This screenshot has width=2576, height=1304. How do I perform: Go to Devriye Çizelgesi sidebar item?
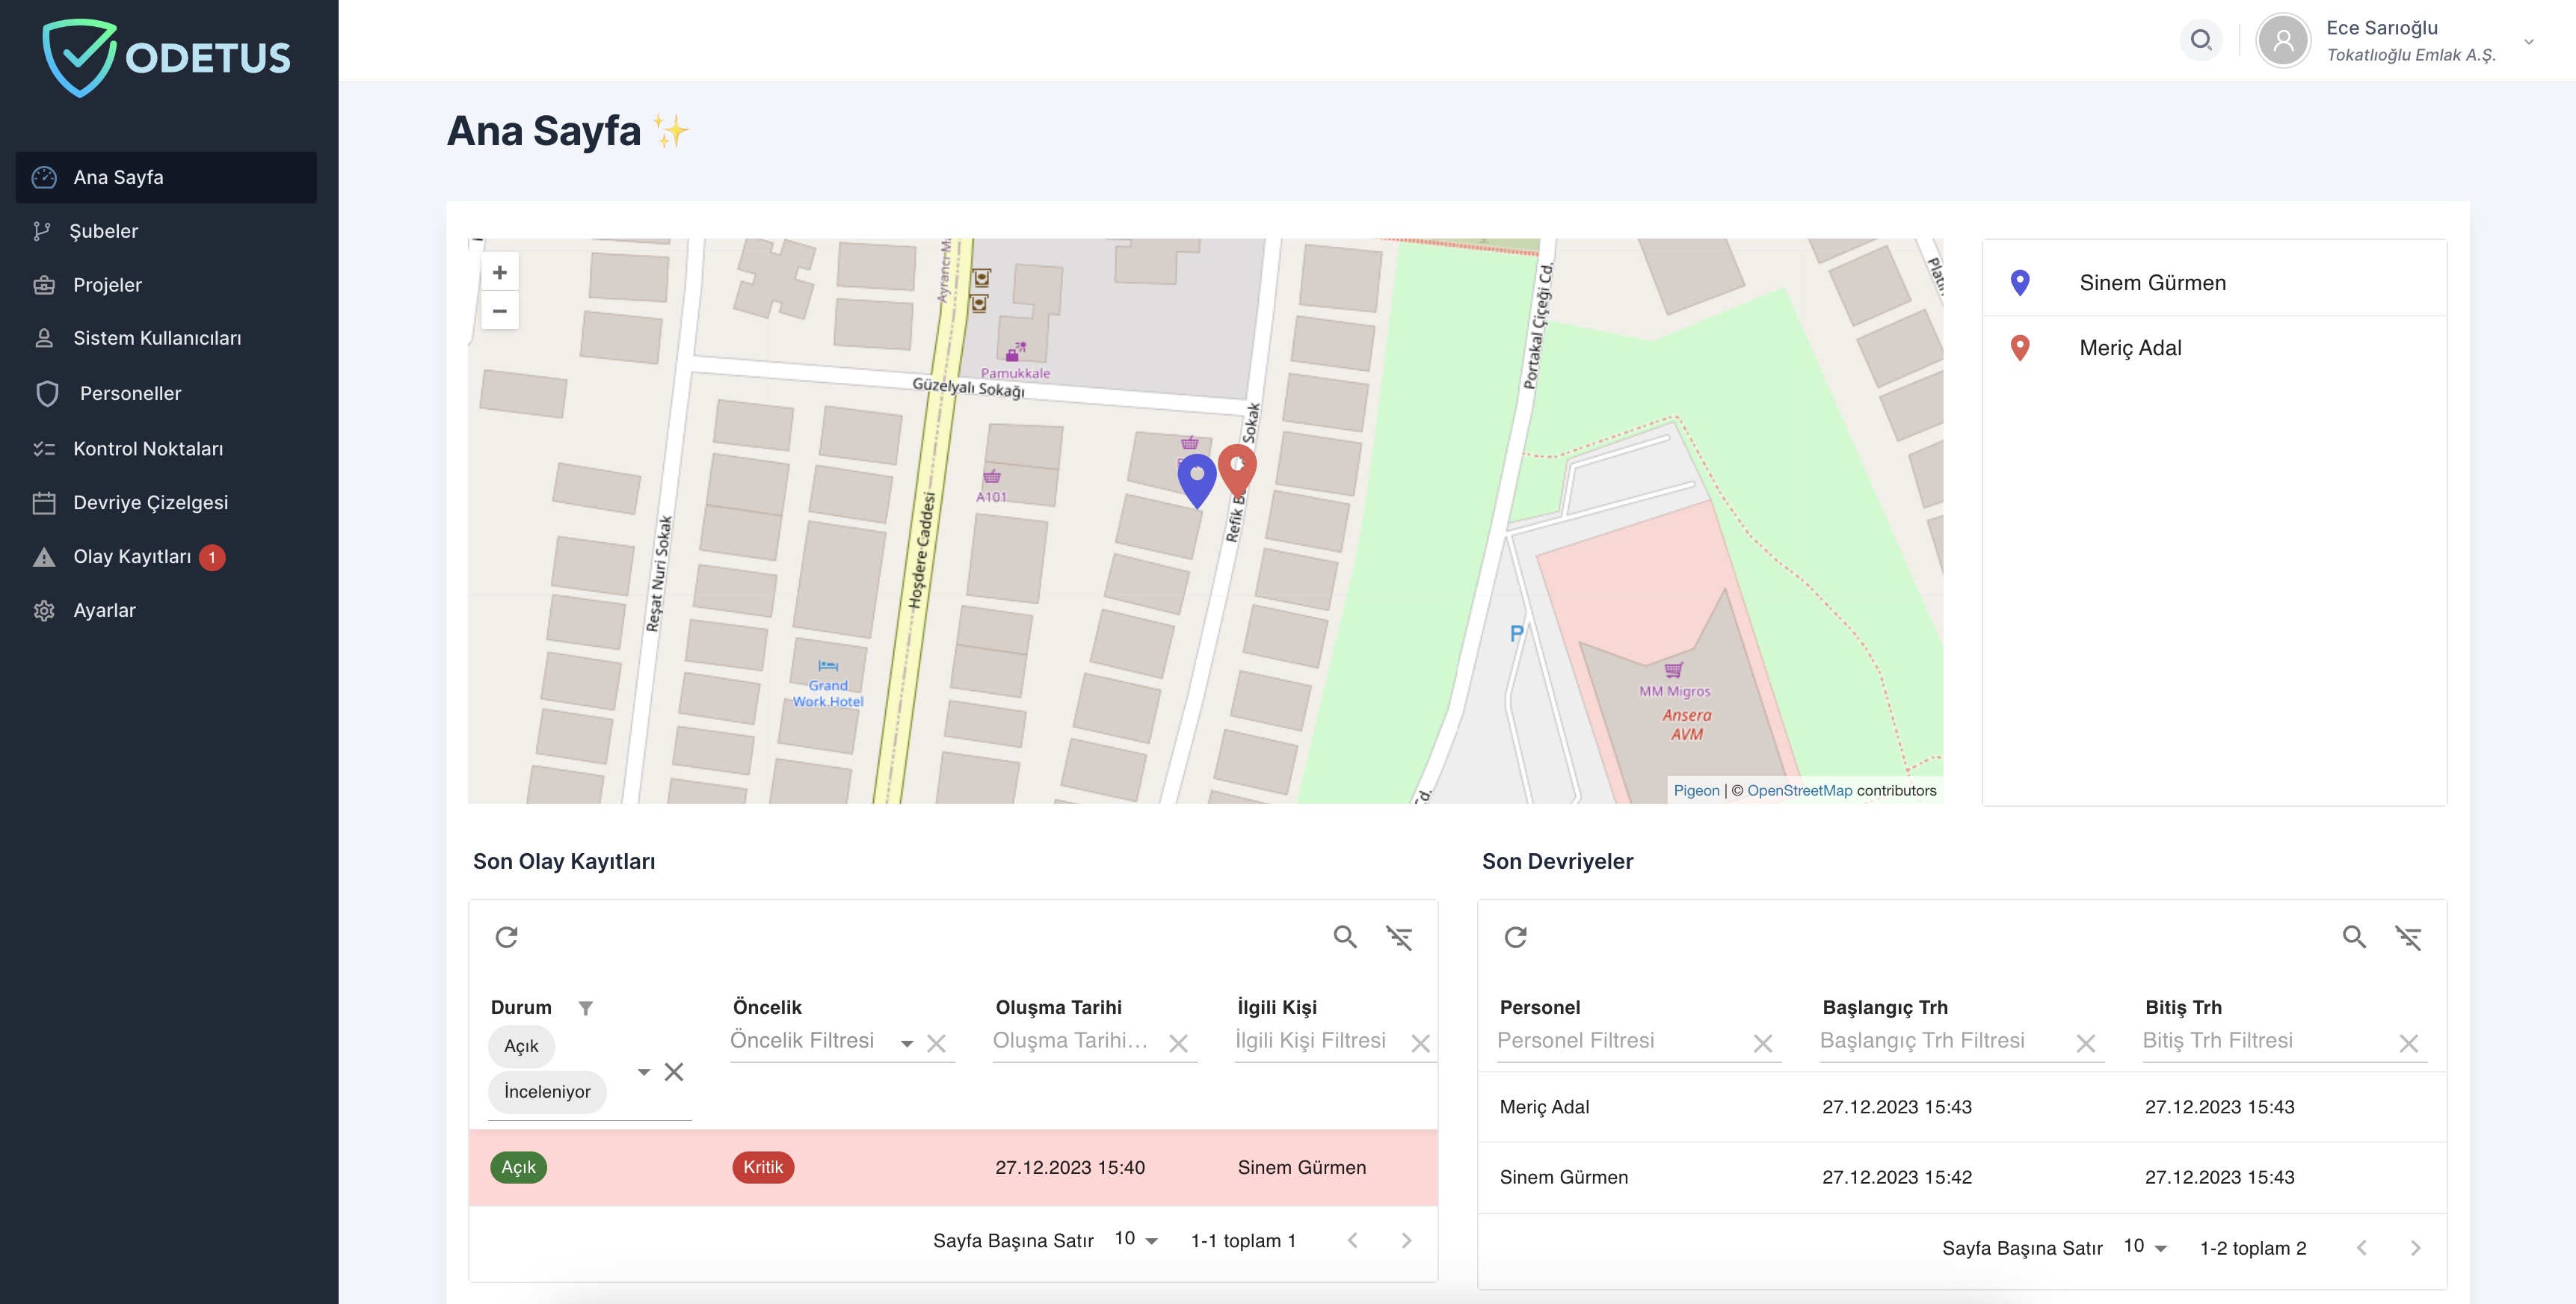coord(150,503)
